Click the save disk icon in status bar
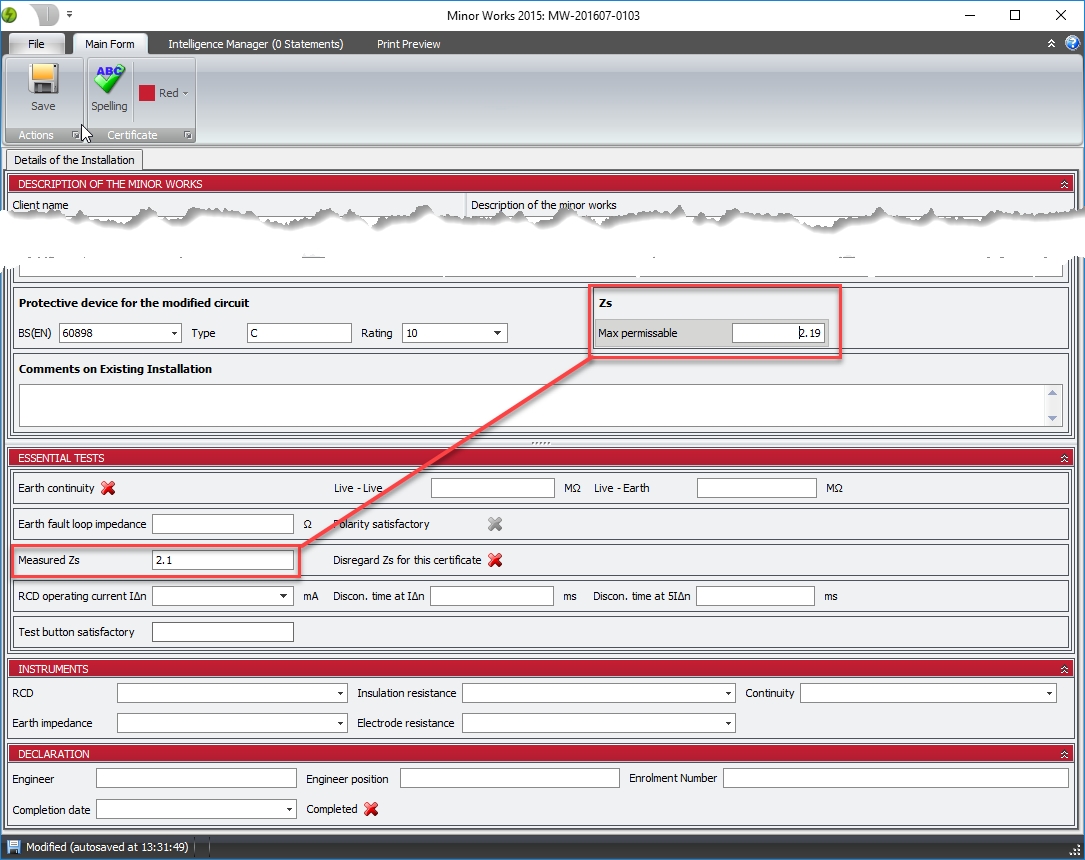This screenshot has width=1085, height=860. [14, 847]
